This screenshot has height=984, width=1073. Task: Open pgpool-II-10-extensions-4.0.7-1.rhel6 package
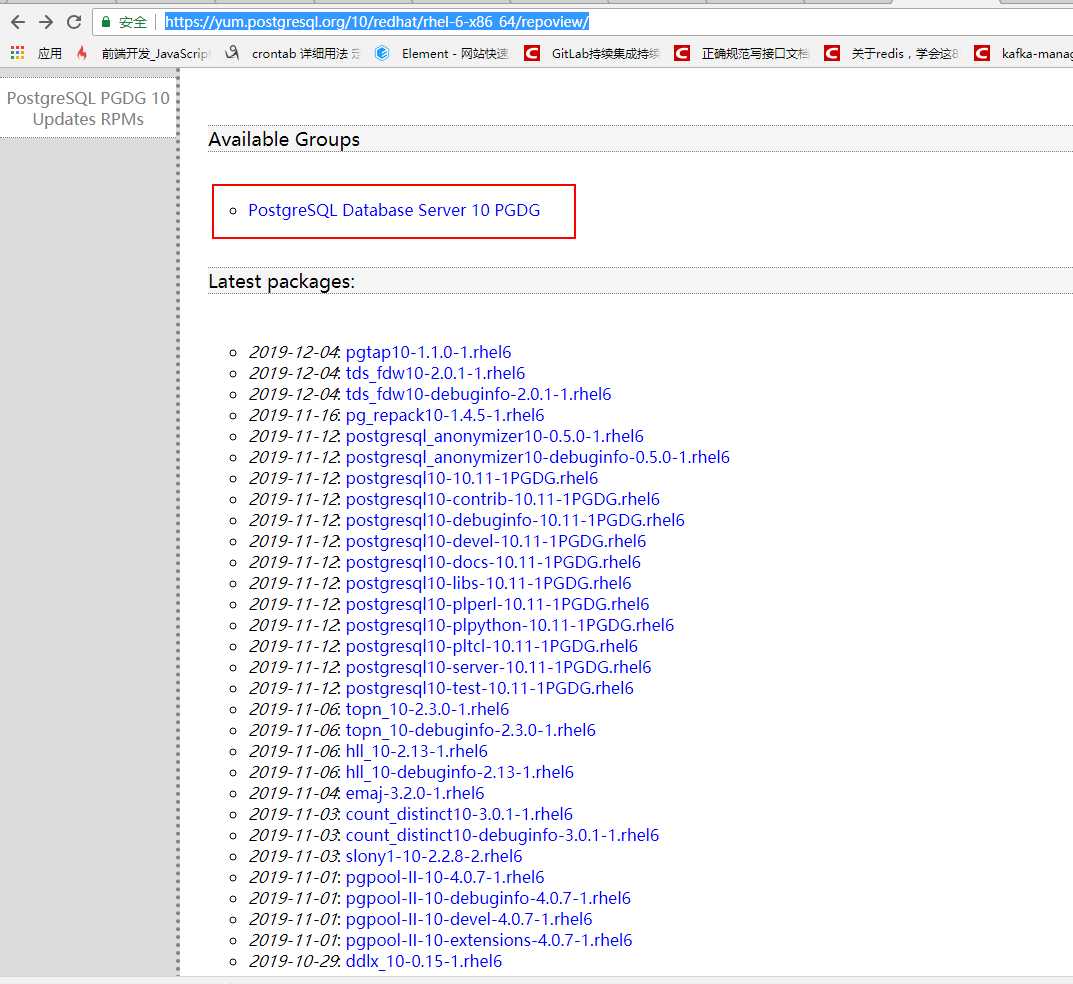click(x=489, y=940)
